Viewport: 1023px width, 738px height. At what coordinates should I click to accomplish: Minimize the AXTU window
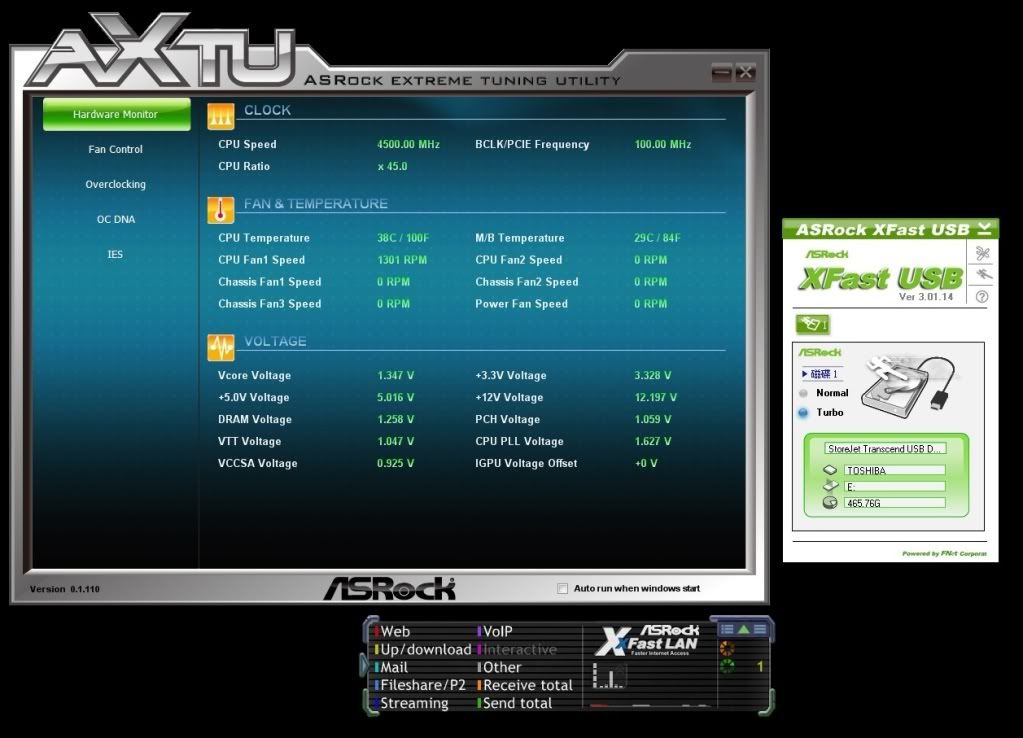pos(722,72)
